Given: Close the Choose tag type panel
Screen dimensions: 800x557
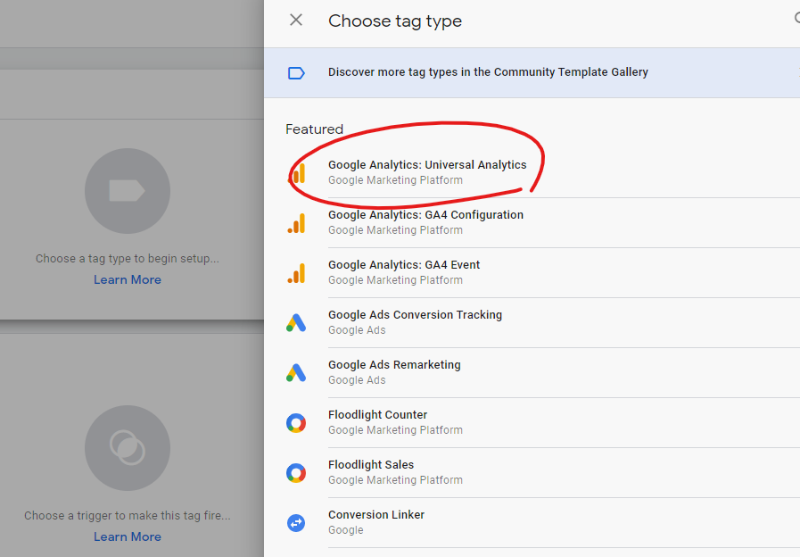Looking at the screenshot, I should (296, 20).
